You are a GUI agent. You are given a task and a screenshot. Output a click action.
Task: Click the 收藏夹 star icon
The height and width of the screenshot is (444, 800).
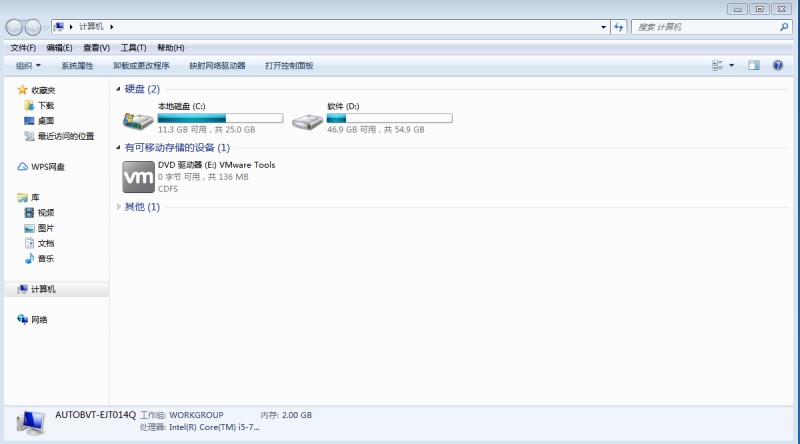tap(22, 90)
